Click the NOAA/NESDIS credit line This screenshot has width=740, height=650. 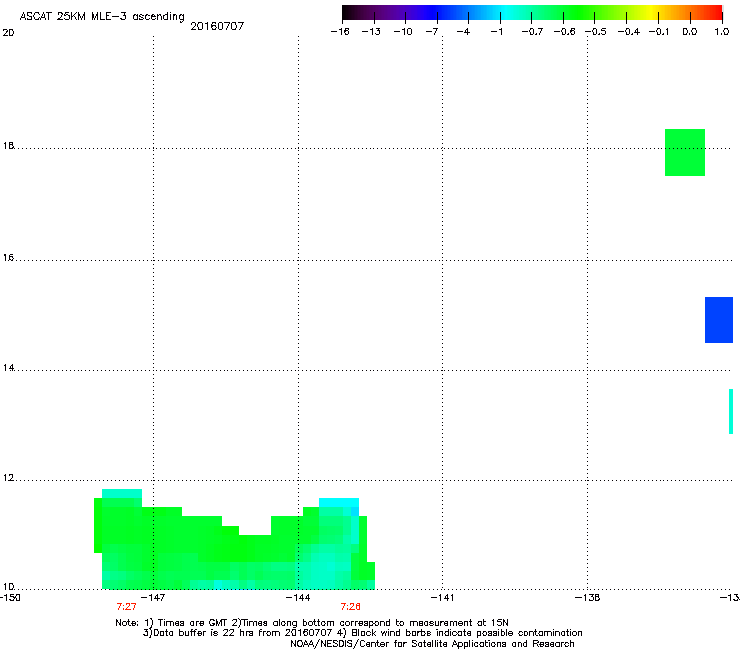click(432, 644)
